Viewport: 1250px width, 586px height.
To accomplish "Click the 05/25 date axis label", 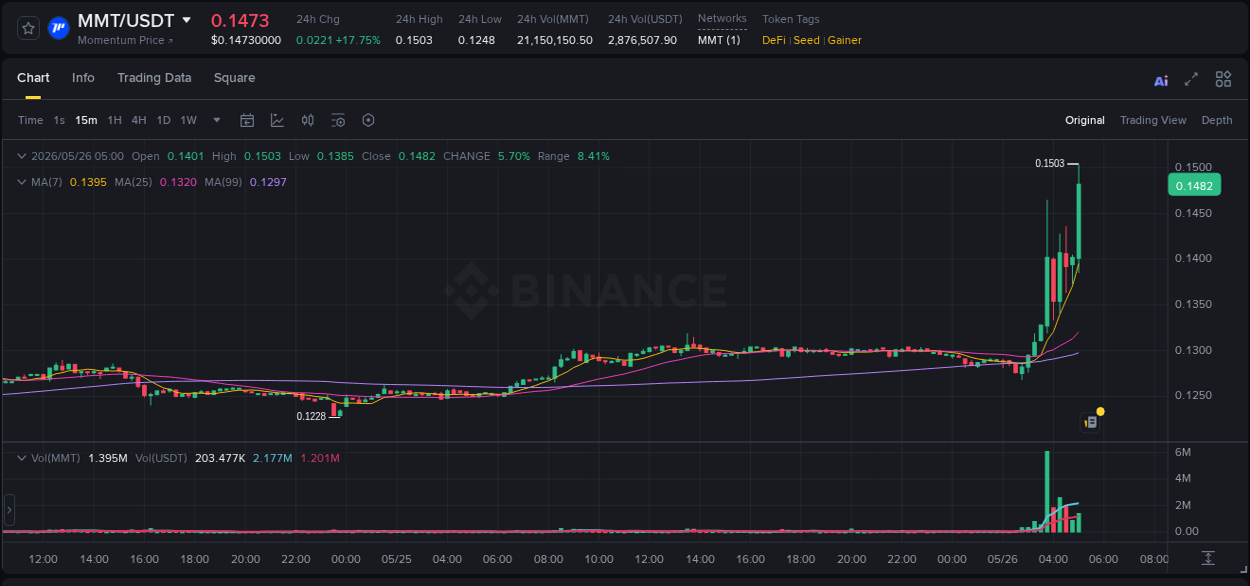I will point(396,559).
